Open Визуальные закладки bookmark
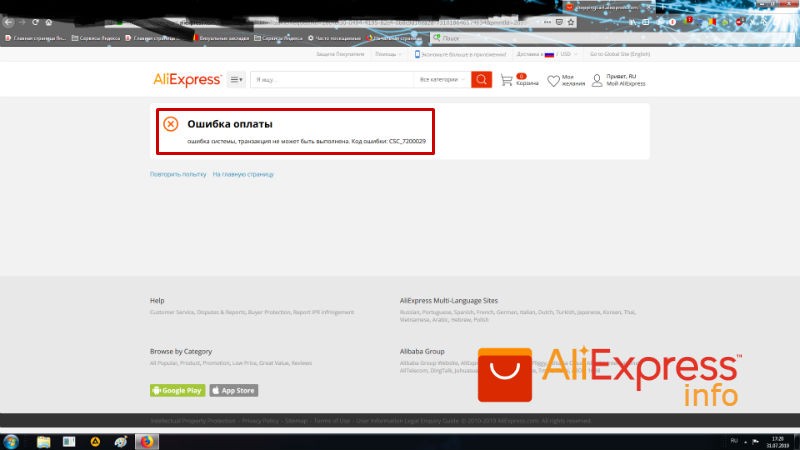 tap(220, 38)
